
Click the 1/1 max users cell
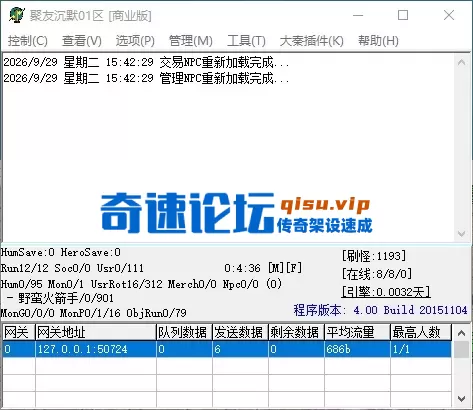[421, 349]
